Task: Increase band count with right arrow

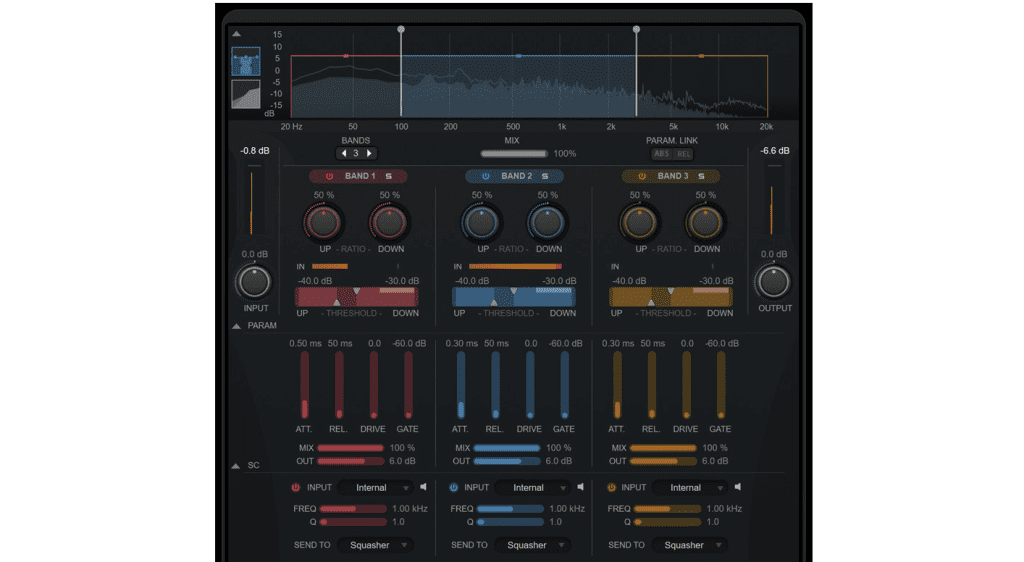Action: pos(369,153)
